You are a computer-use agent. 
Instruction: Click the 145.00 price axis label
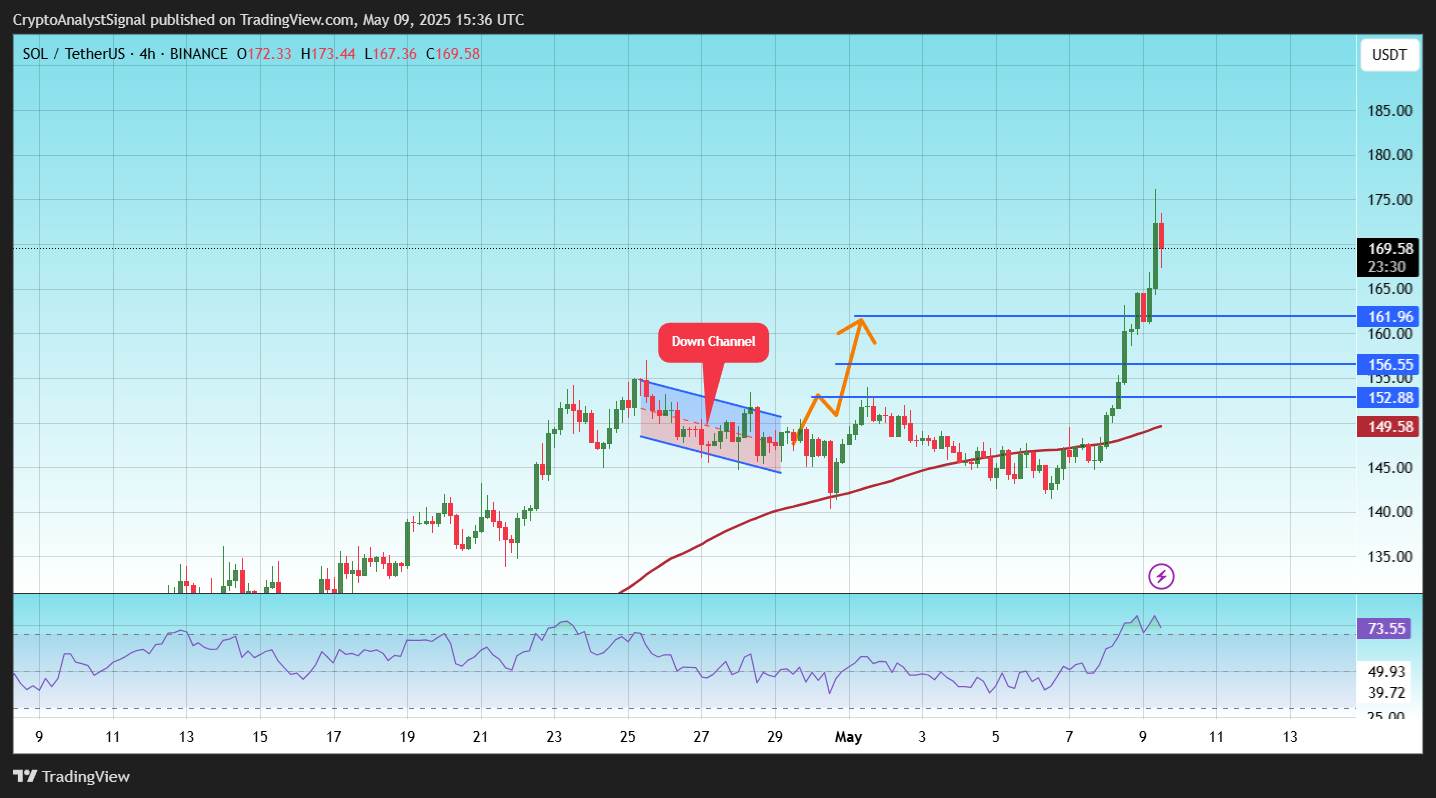[x=1390, y=467]
